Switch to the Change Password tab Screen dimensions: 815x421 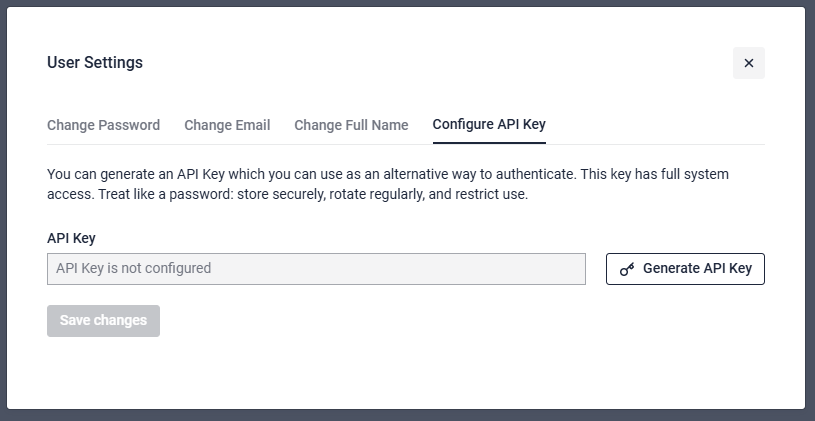click(103, 125)
